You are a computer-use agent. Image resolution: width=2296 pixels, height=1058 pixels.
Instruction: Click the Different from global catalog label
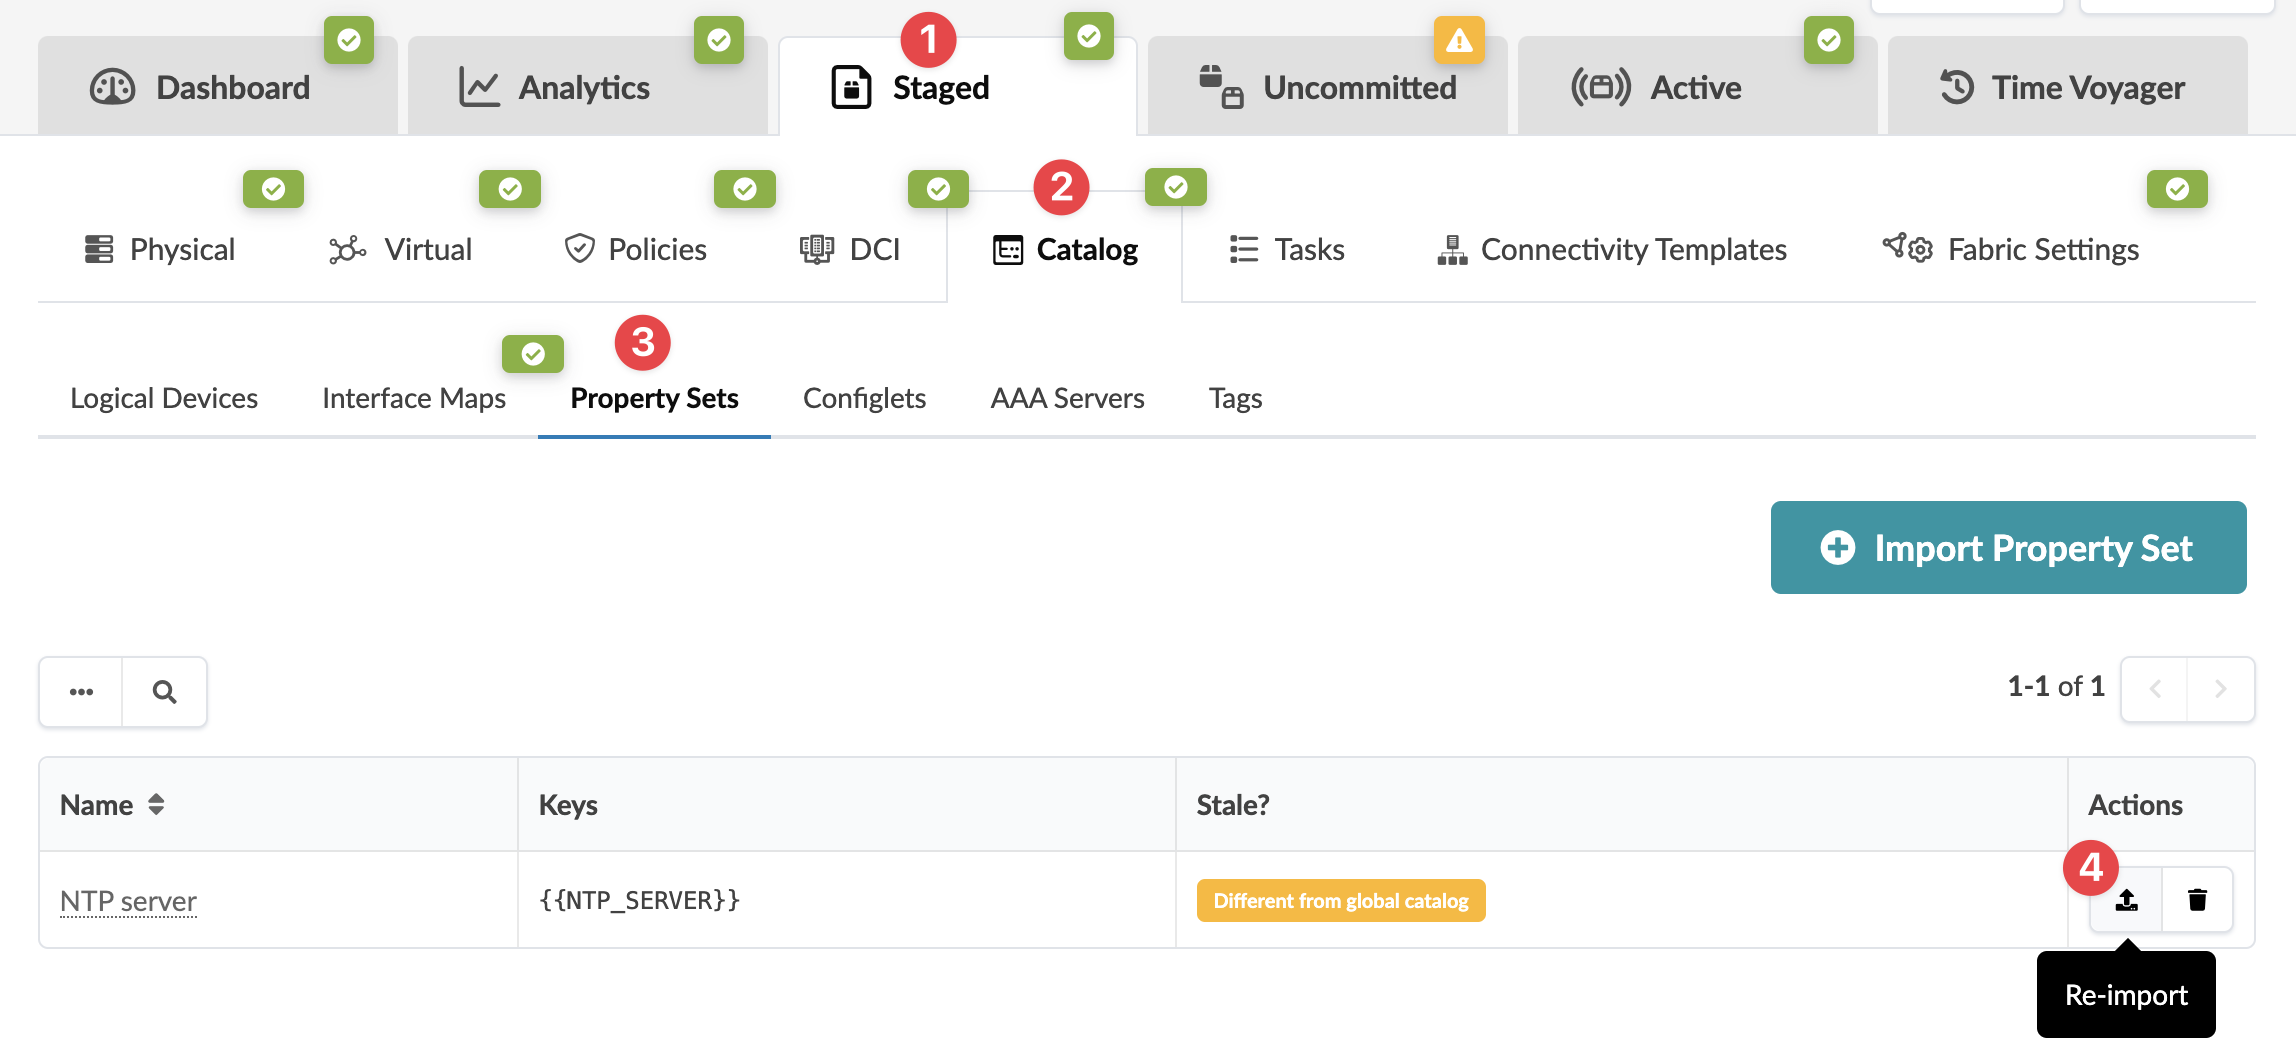(1341, 901)
